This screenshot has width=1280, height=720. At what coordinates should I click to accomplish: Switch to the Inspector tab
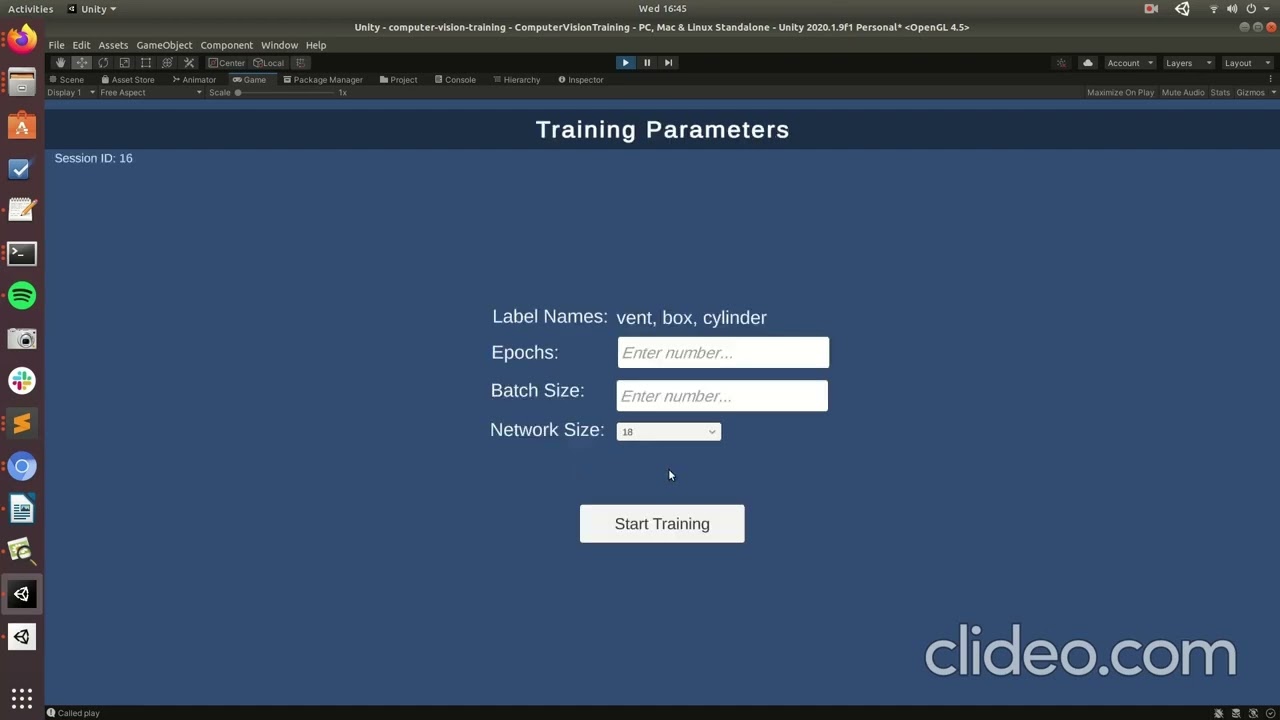(581, 80)
